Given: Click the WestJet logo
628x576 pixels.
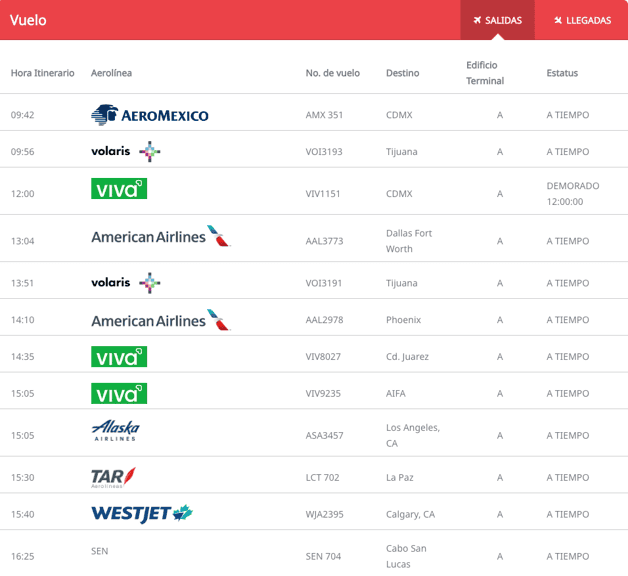Looking at the screenshot, I should click(x=141, y=514).
